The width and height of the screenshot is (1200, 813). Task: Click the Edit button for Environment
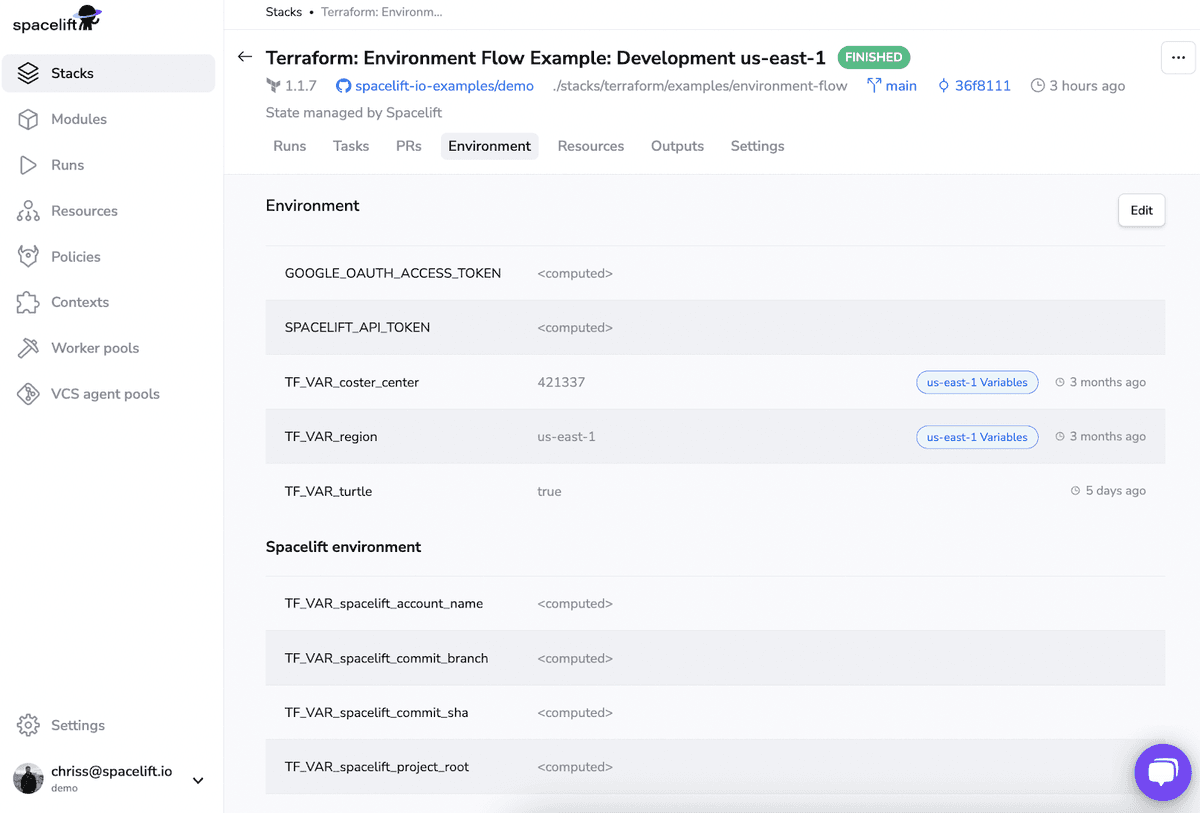(x=1141, y=210)
